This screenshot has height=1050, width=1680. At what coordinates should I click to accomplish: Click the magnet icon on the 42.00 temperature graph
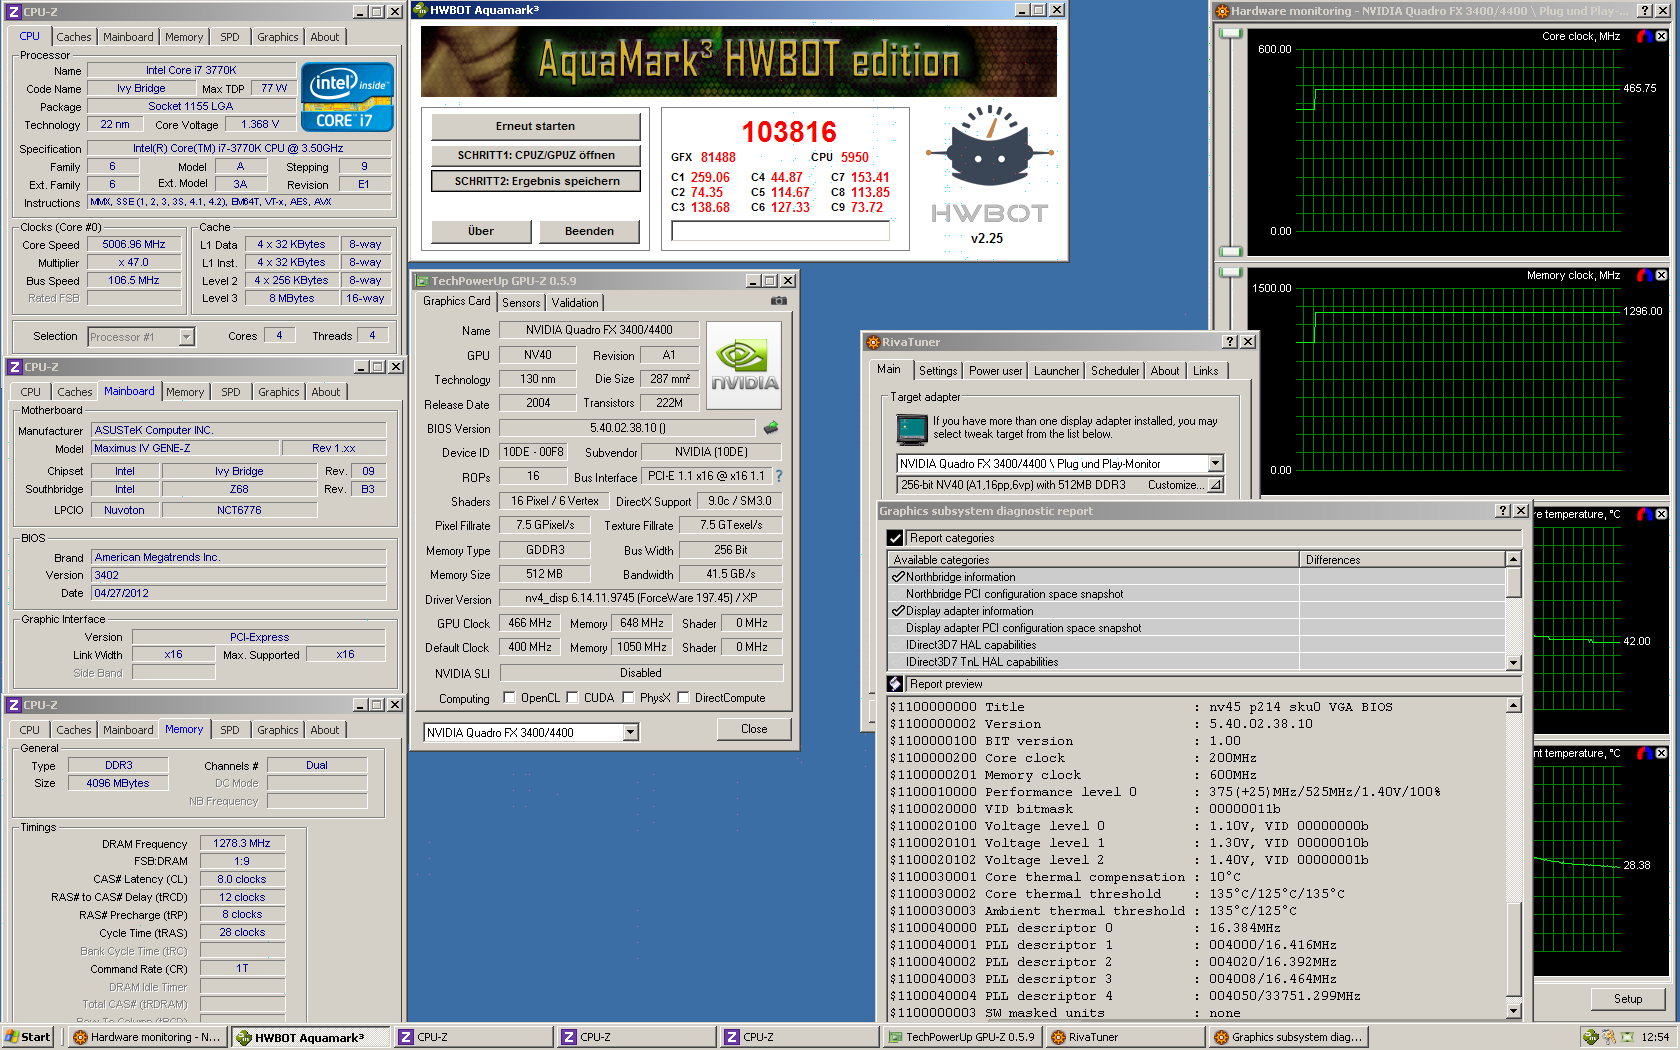[x=1645, y=514]
